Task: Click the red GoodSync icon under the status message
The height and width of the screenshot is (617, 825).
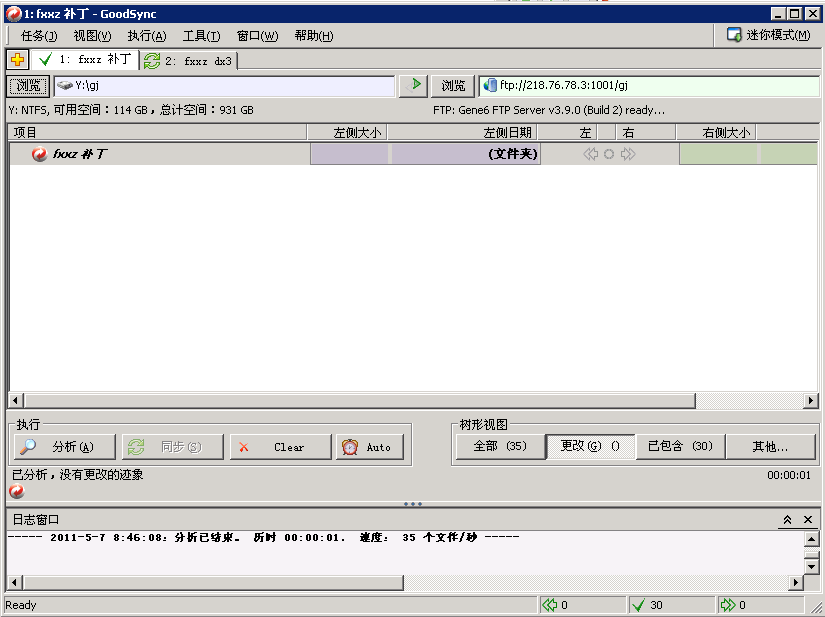Action: click(16, 491)
